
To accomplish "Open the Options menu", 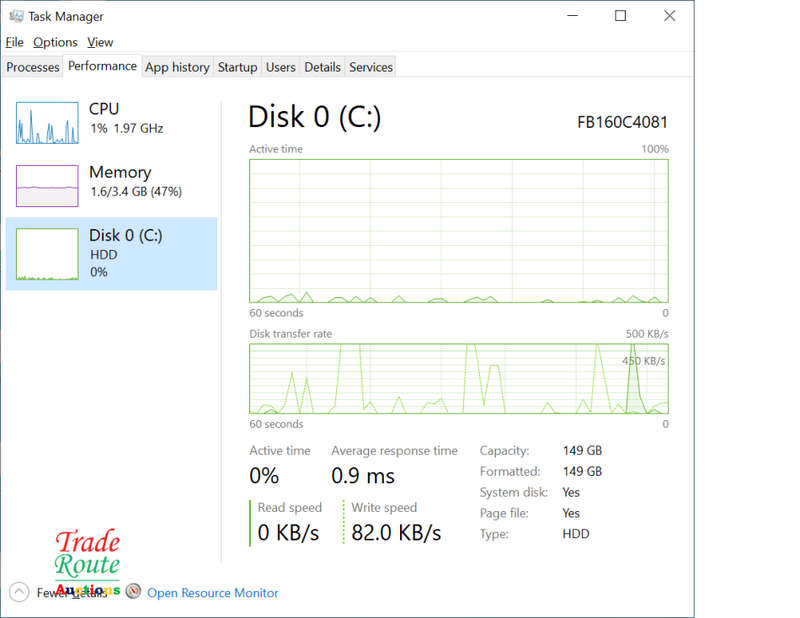I will click(55, 42).
